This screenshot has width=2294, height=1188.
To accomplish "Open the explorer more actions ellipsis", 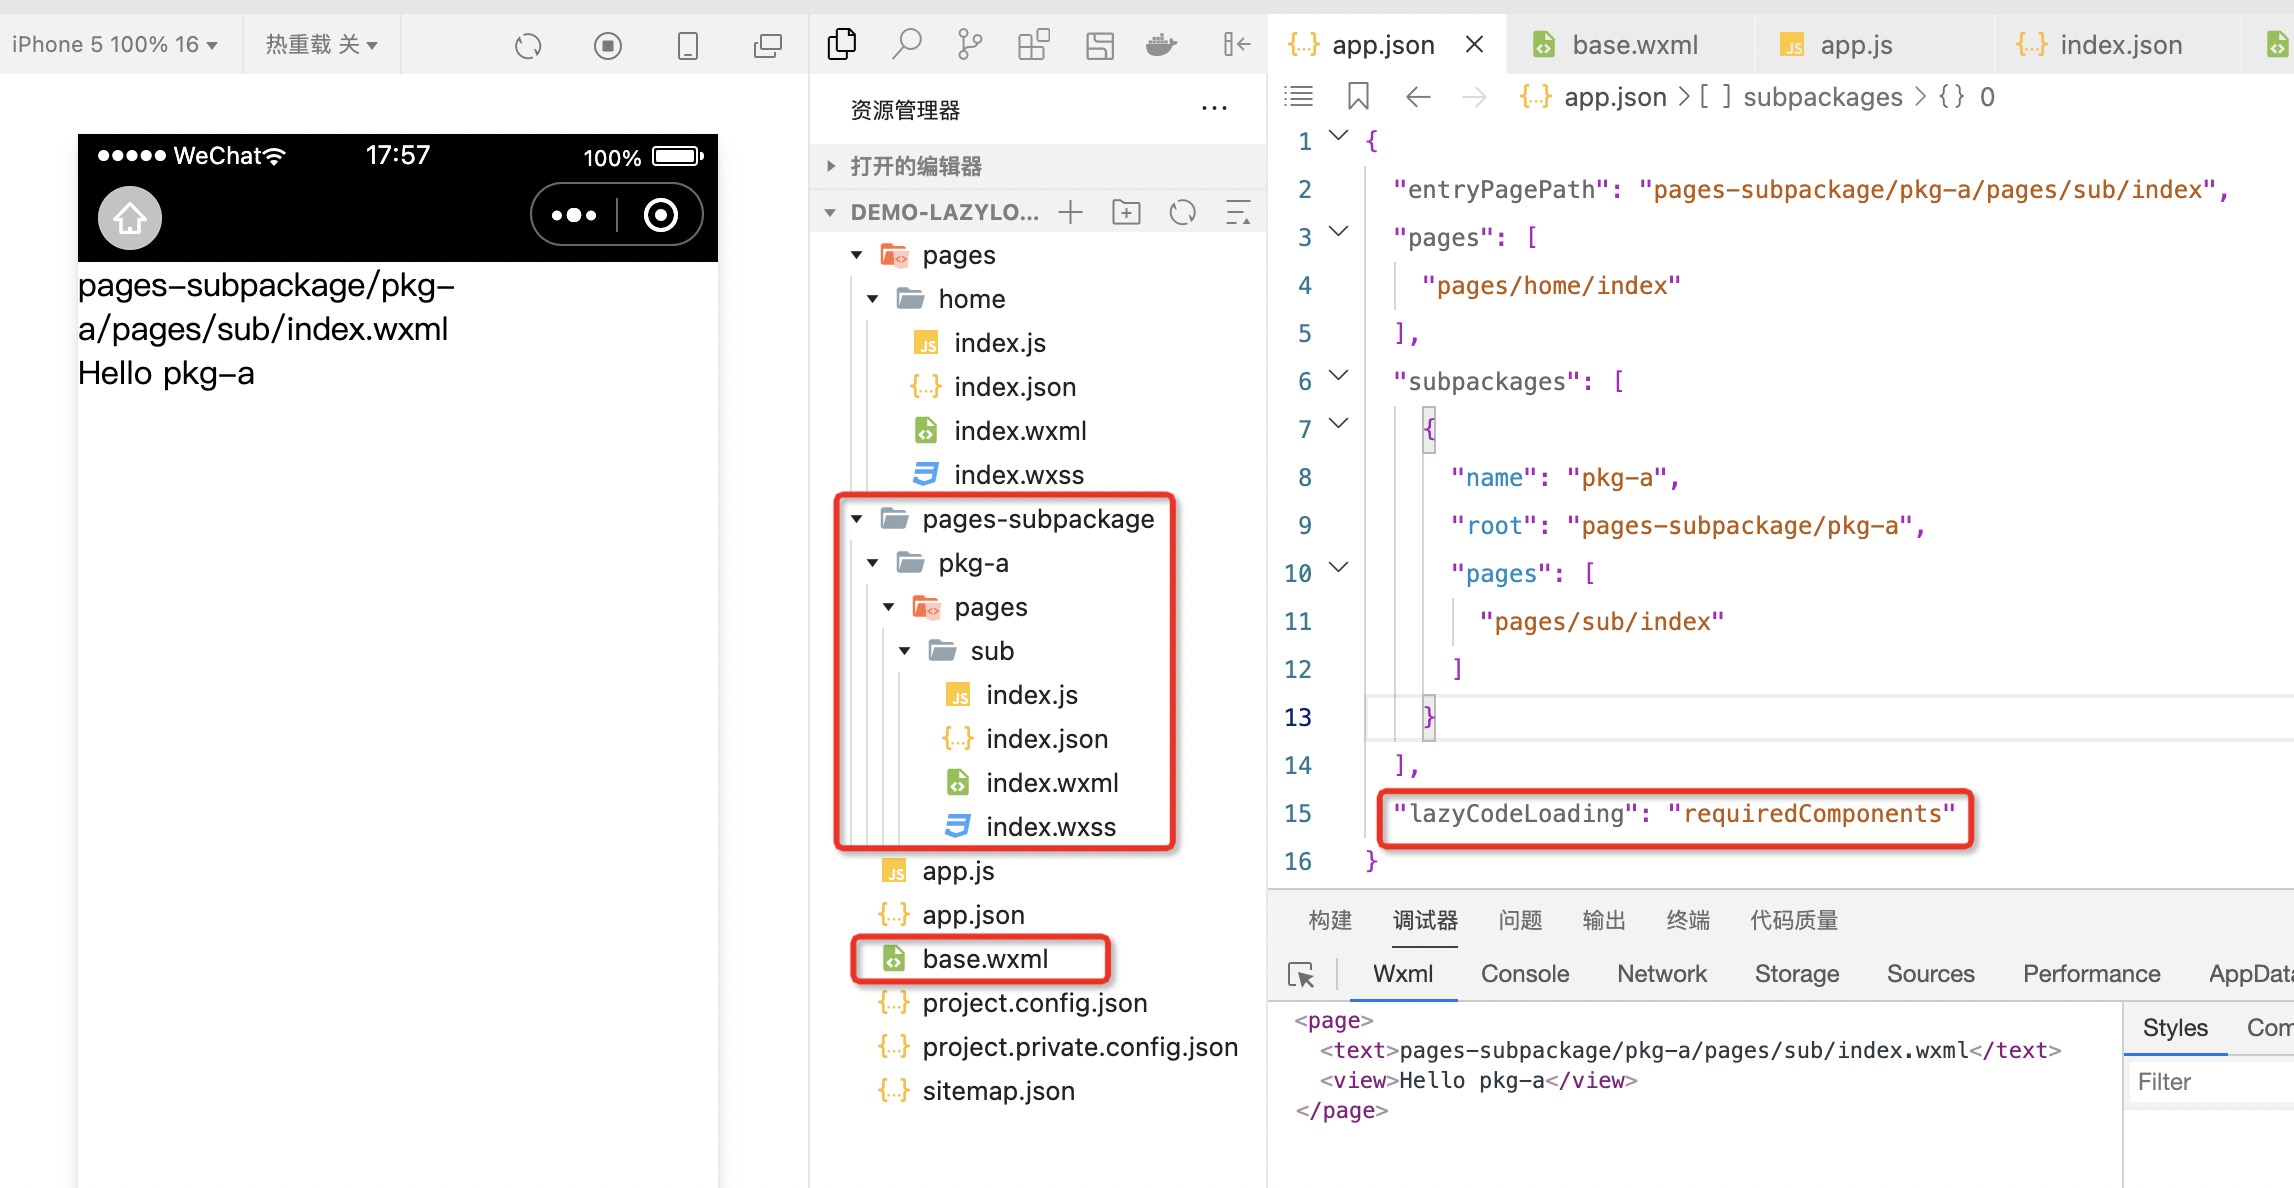I will [x=1214, y=109].
